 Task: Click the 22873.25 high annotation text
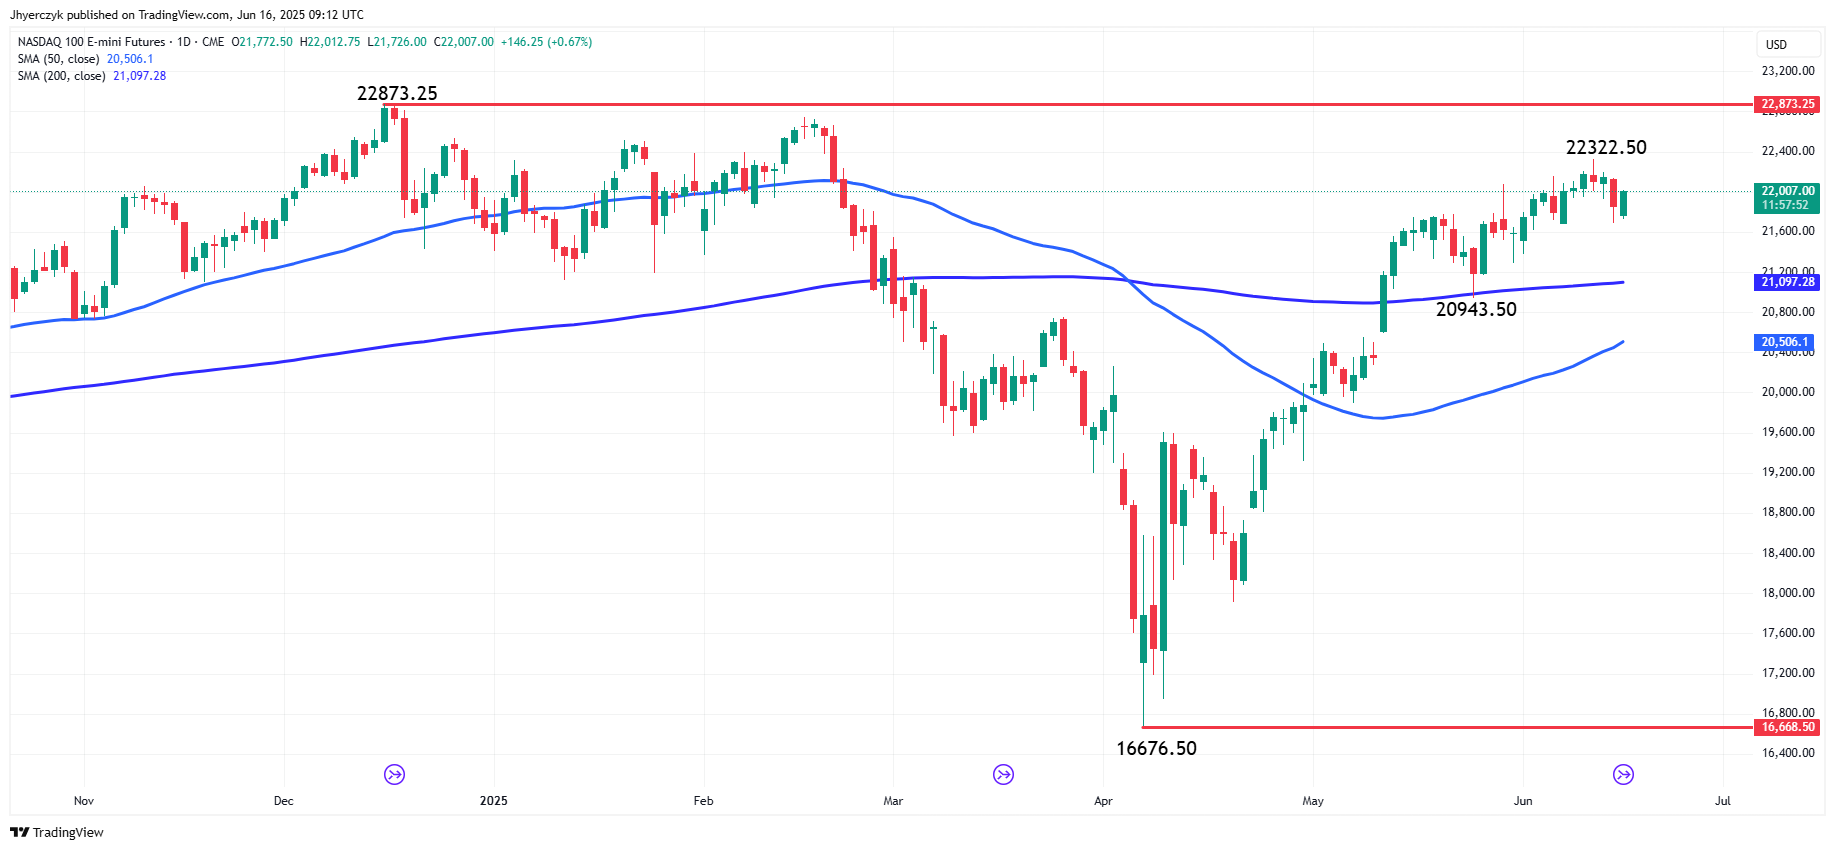397,93
